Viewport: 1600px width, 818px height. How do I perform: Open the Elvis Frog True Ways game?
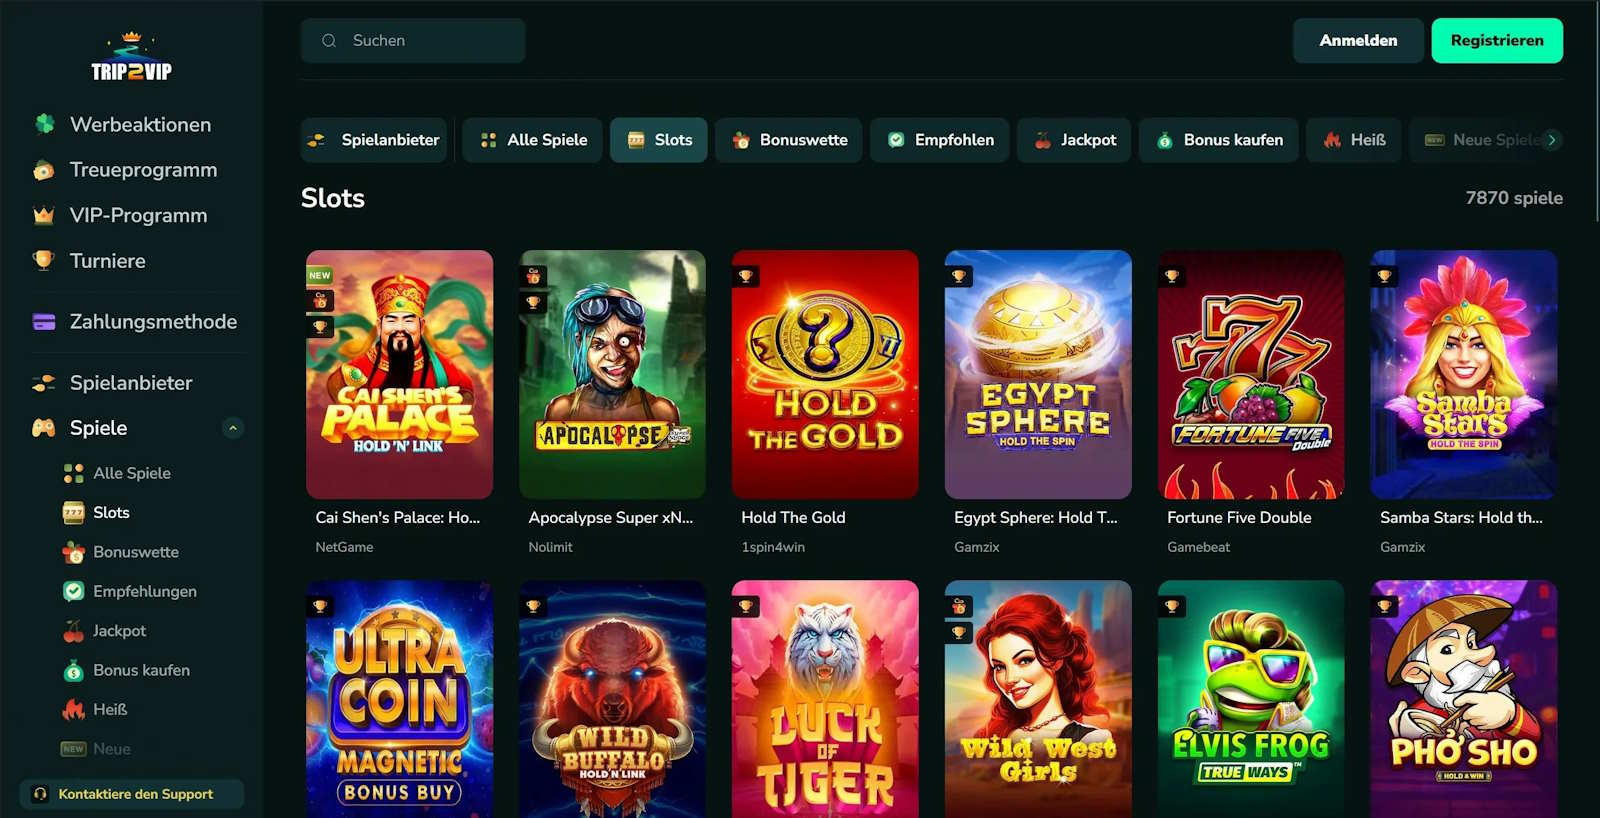(x=1251, y=699)
